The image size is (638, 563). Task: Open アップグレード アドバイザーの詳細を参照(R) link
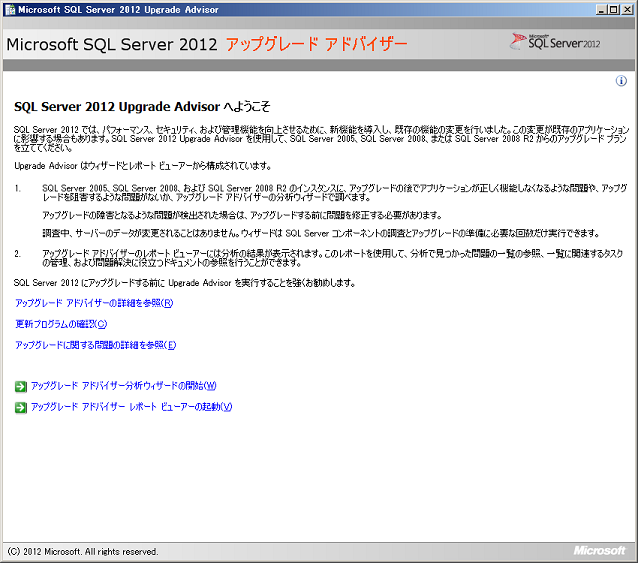pos(94,303)
